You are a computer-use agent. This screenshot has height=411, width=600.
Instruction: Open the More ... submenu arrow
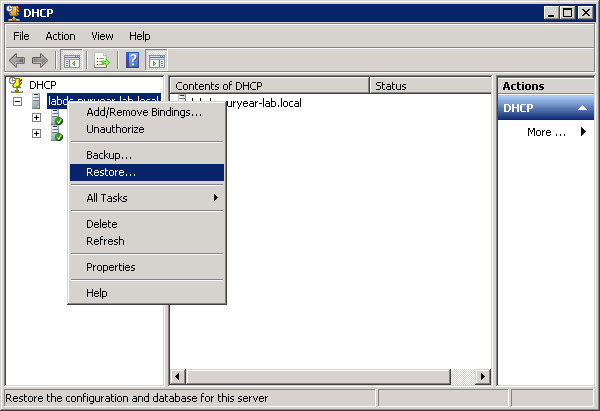583,132
